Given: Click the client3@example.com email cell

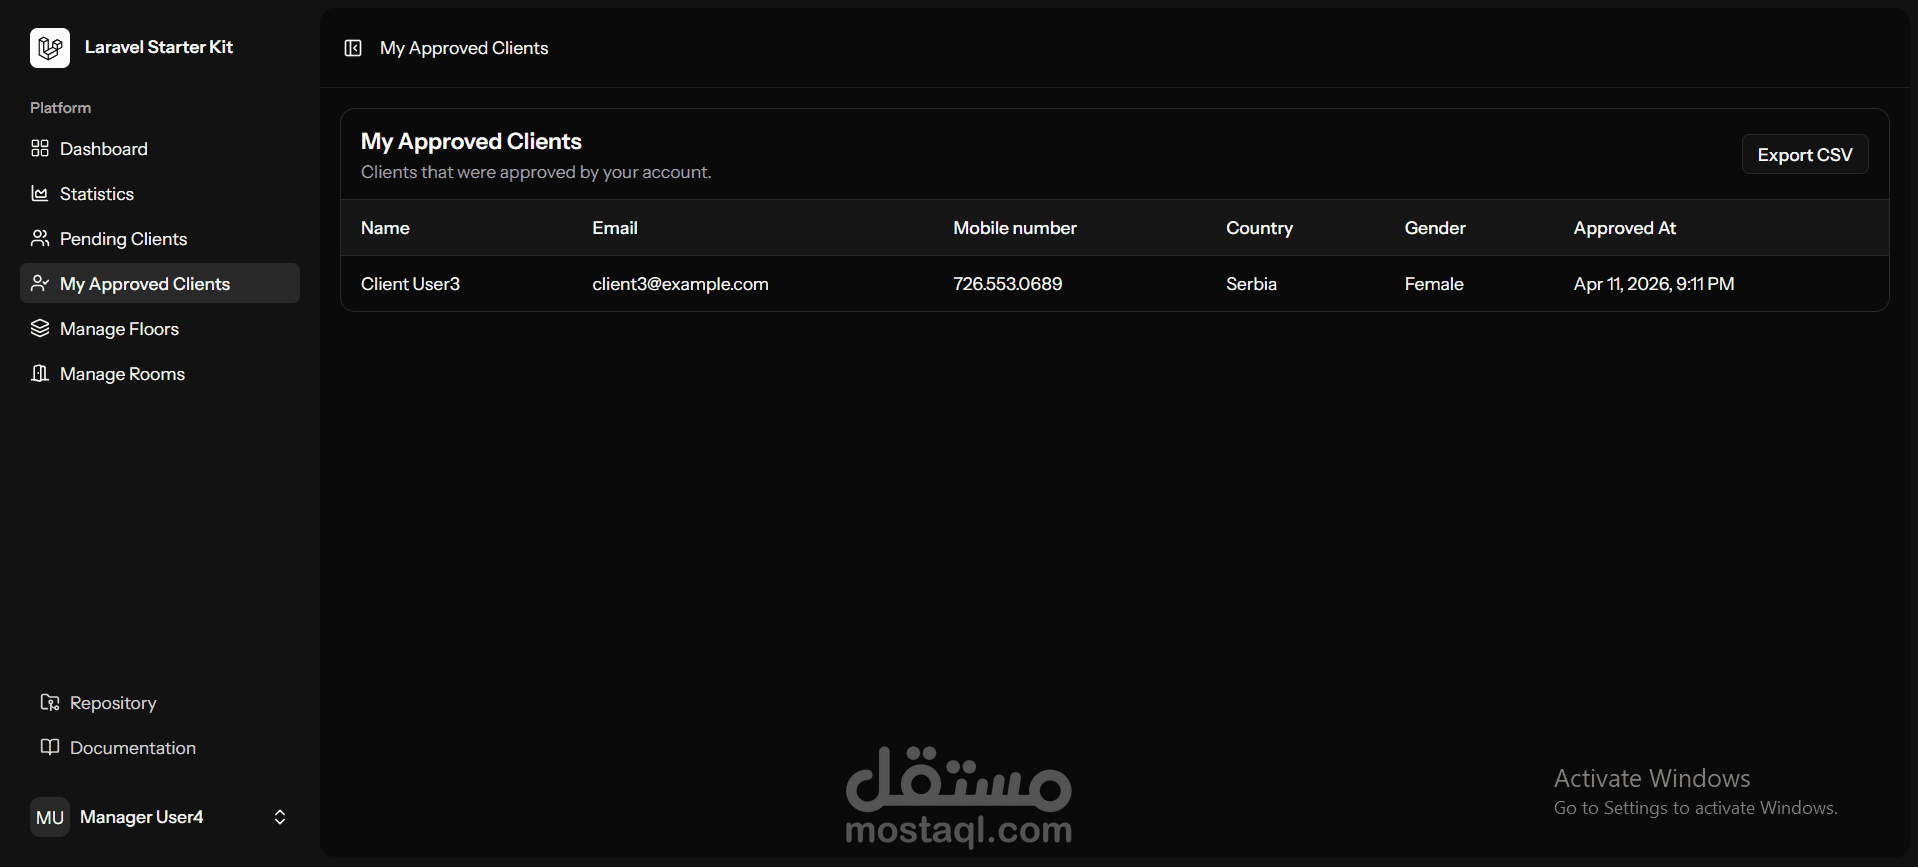Looking at the screenshot, I should click(x=680, y=284).
